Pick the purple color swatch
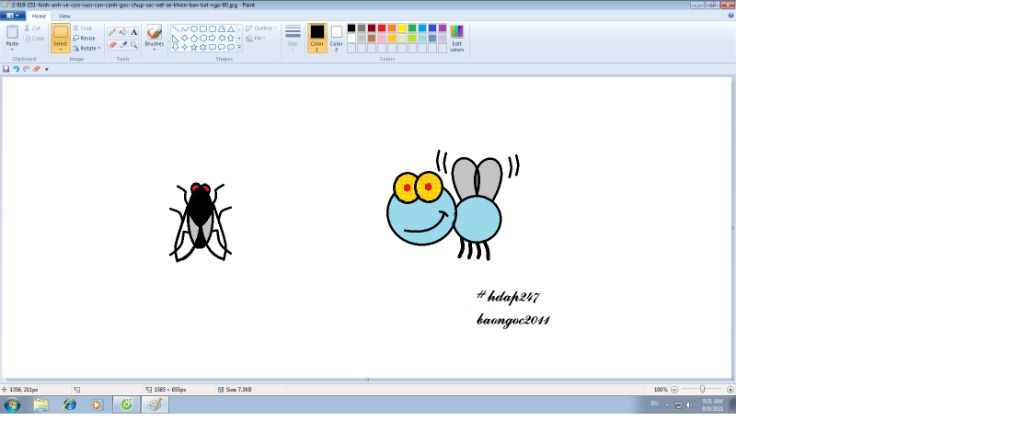Image resolution: width=1024 pixels, height=432 pixels. 443,28
